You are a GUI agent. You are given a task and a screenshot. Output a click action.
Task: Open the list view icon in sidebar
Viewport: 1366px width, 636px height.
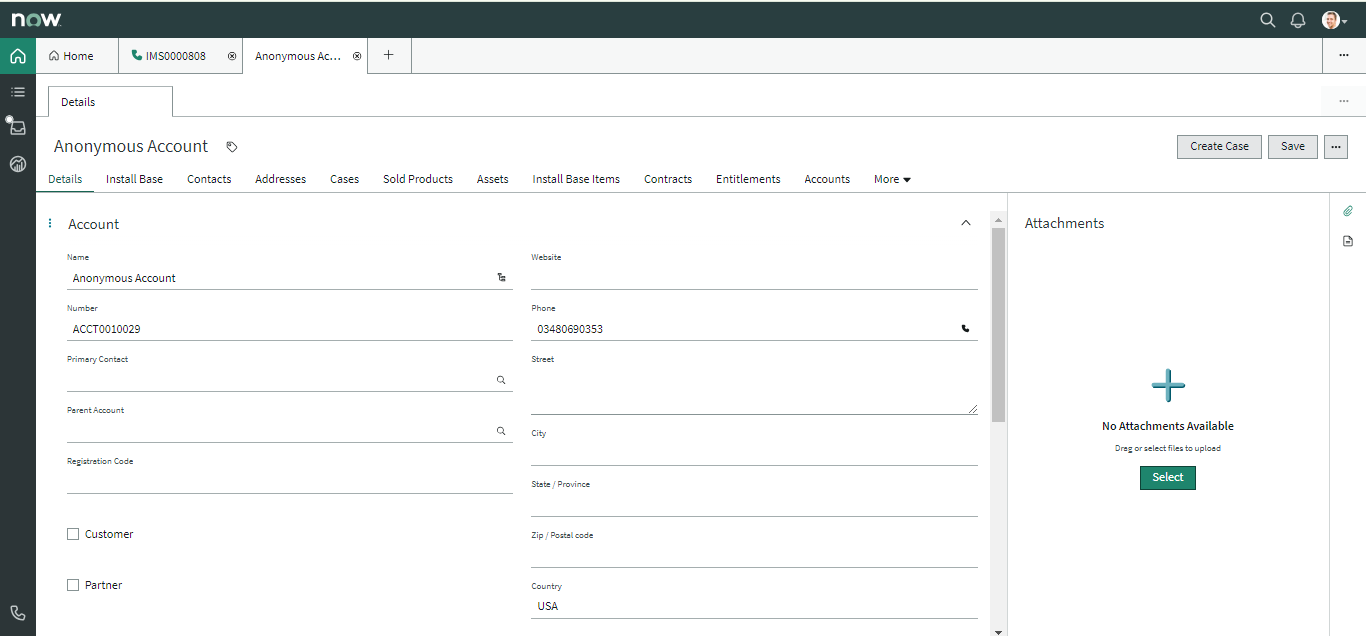[x=17, y=92]
